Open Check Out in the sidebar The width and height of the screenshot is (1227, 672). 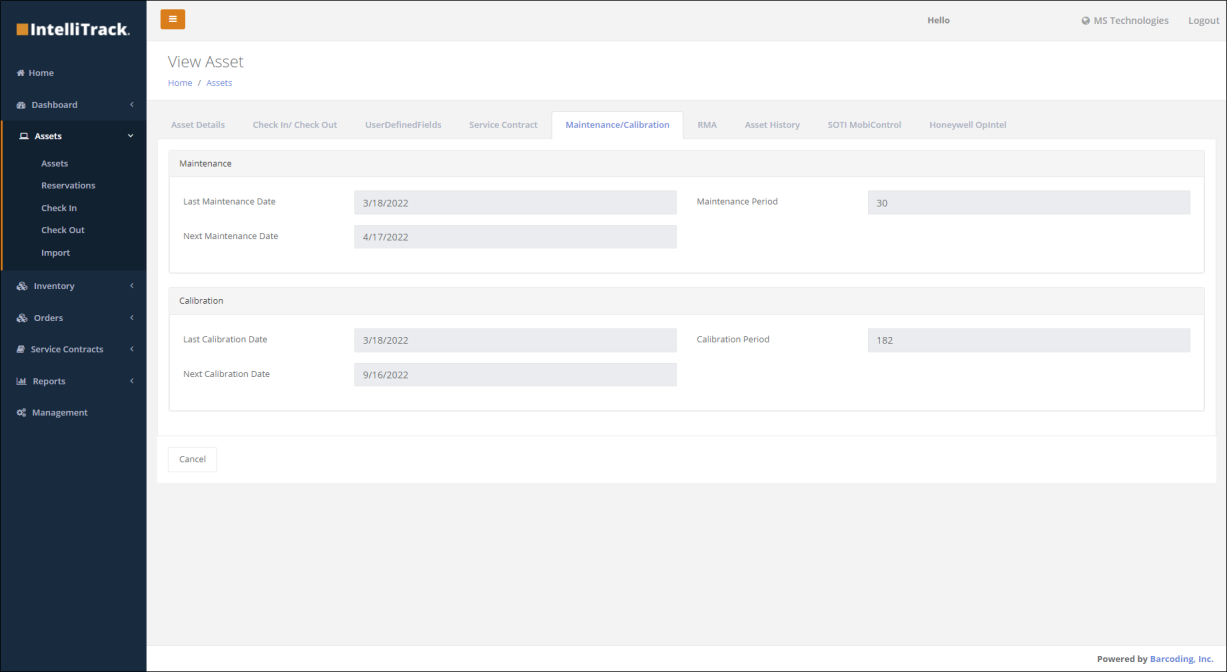pos(63,230)
